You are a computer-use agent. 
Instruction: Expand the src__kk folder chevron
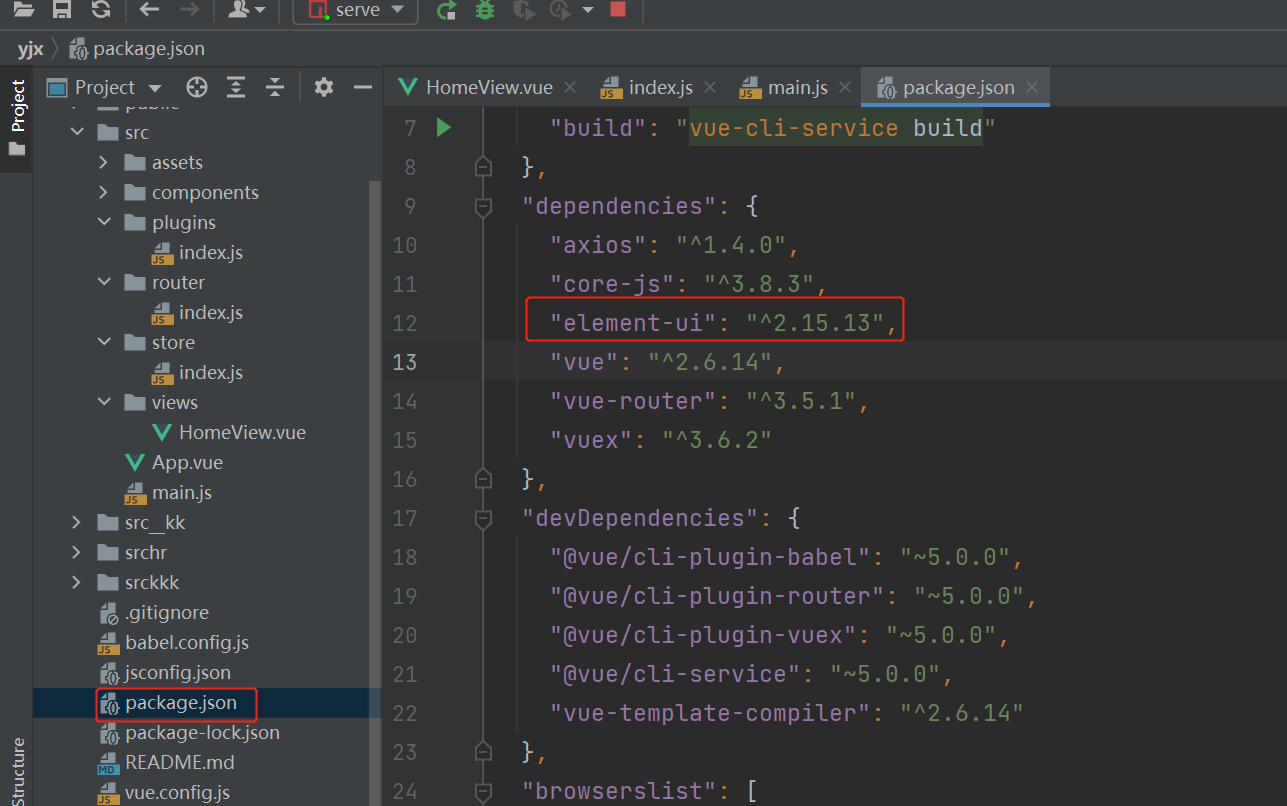(x=76, y=522)
